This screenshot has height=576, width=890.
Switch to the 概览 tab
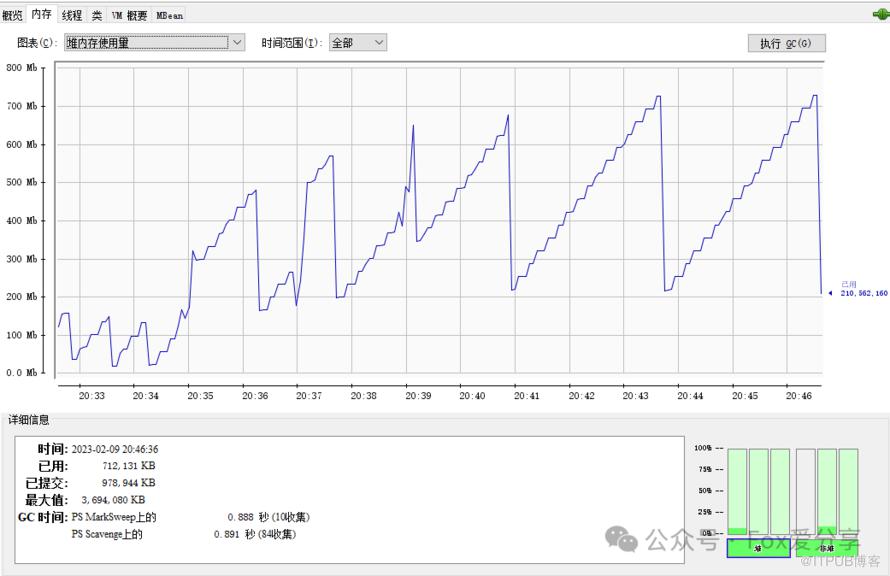[12, 15]
